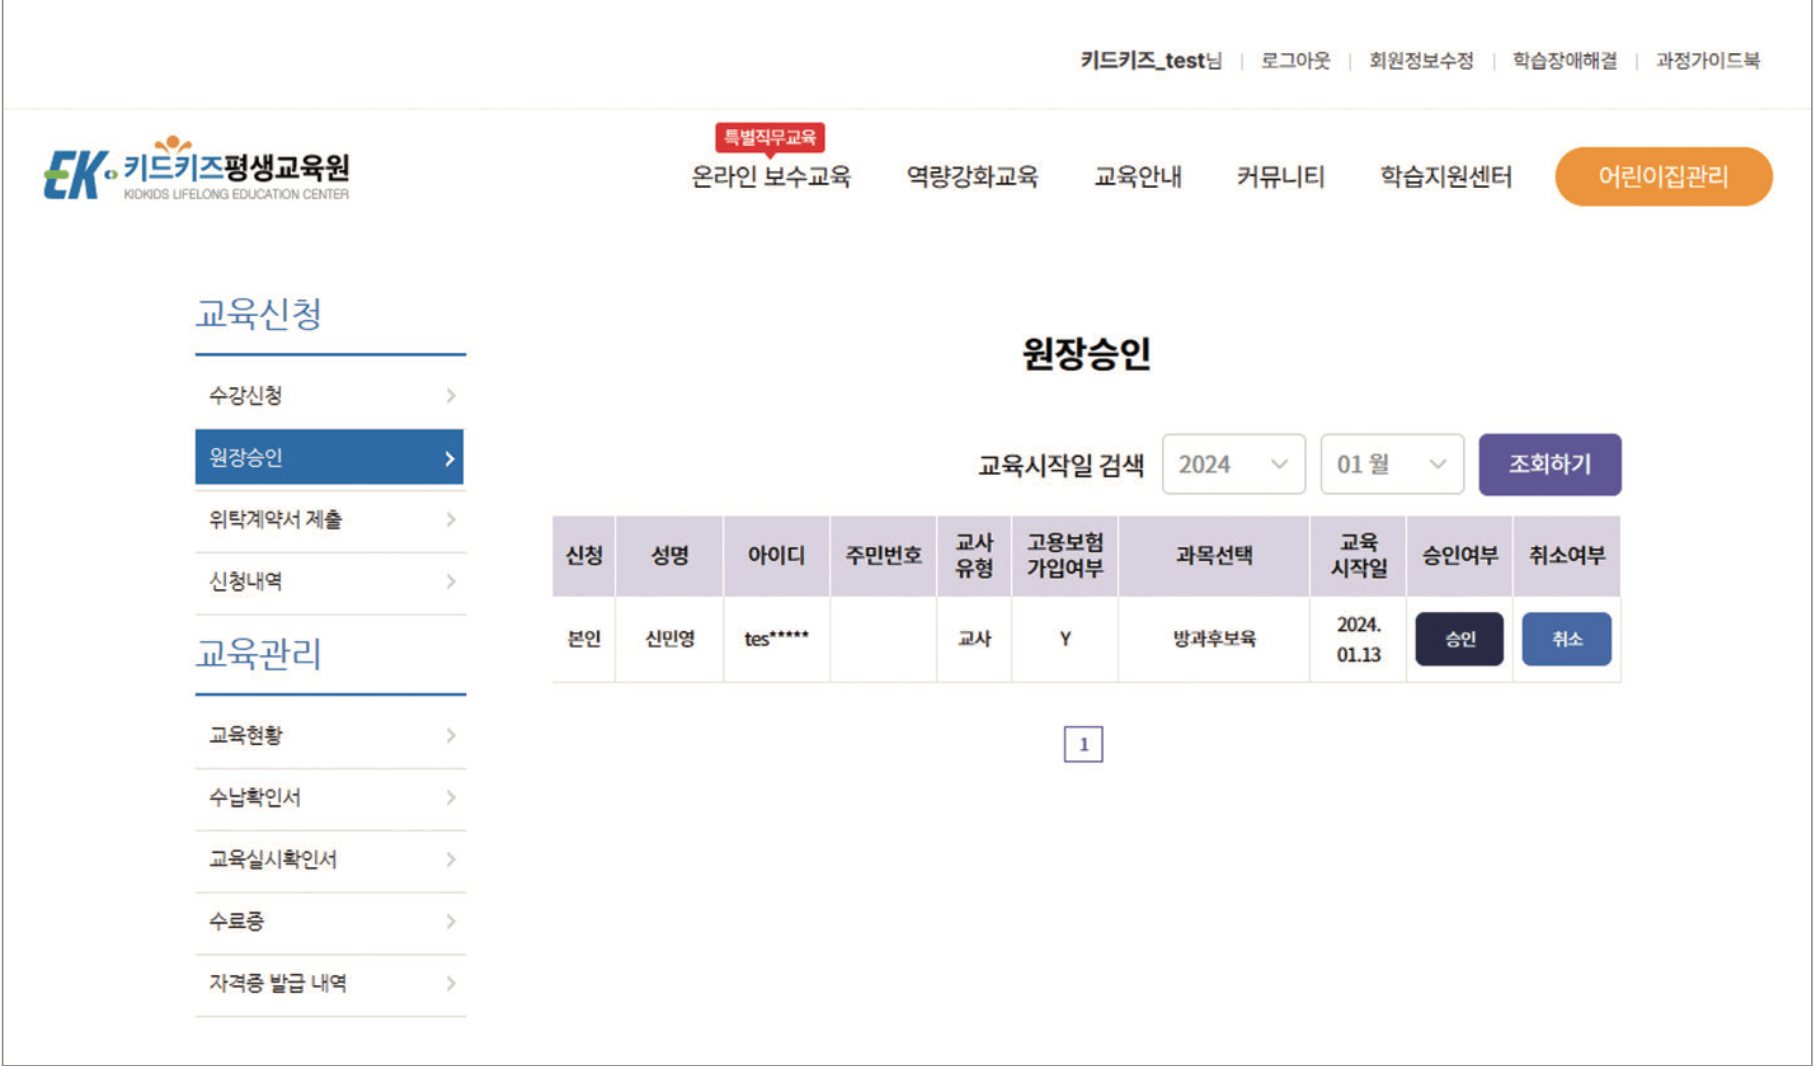Approve with the 승인 button
This screenshot has width=1818, height=1066.
(1458, 639)
